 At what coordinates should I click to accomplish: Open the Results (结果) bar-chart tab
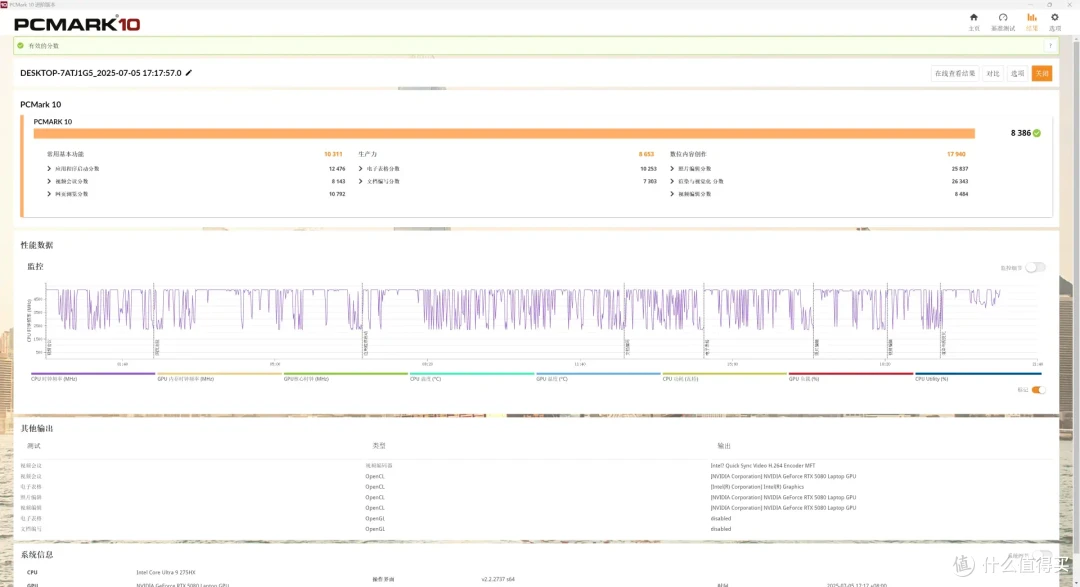tap(1031, 21)
